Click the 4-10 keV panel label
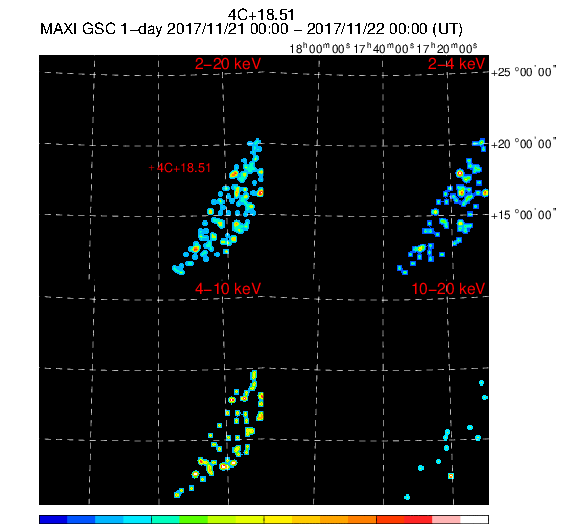 tap(228, 289)
